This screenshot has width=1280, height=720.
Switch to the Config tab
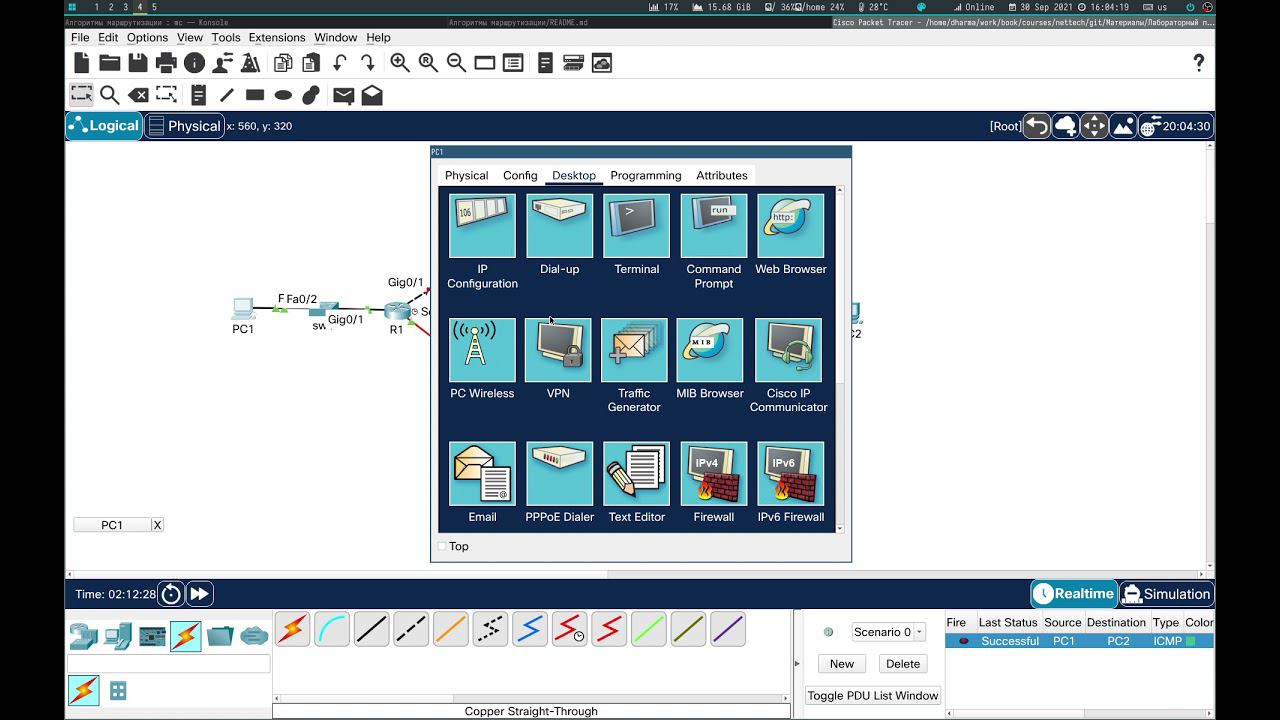520,175
